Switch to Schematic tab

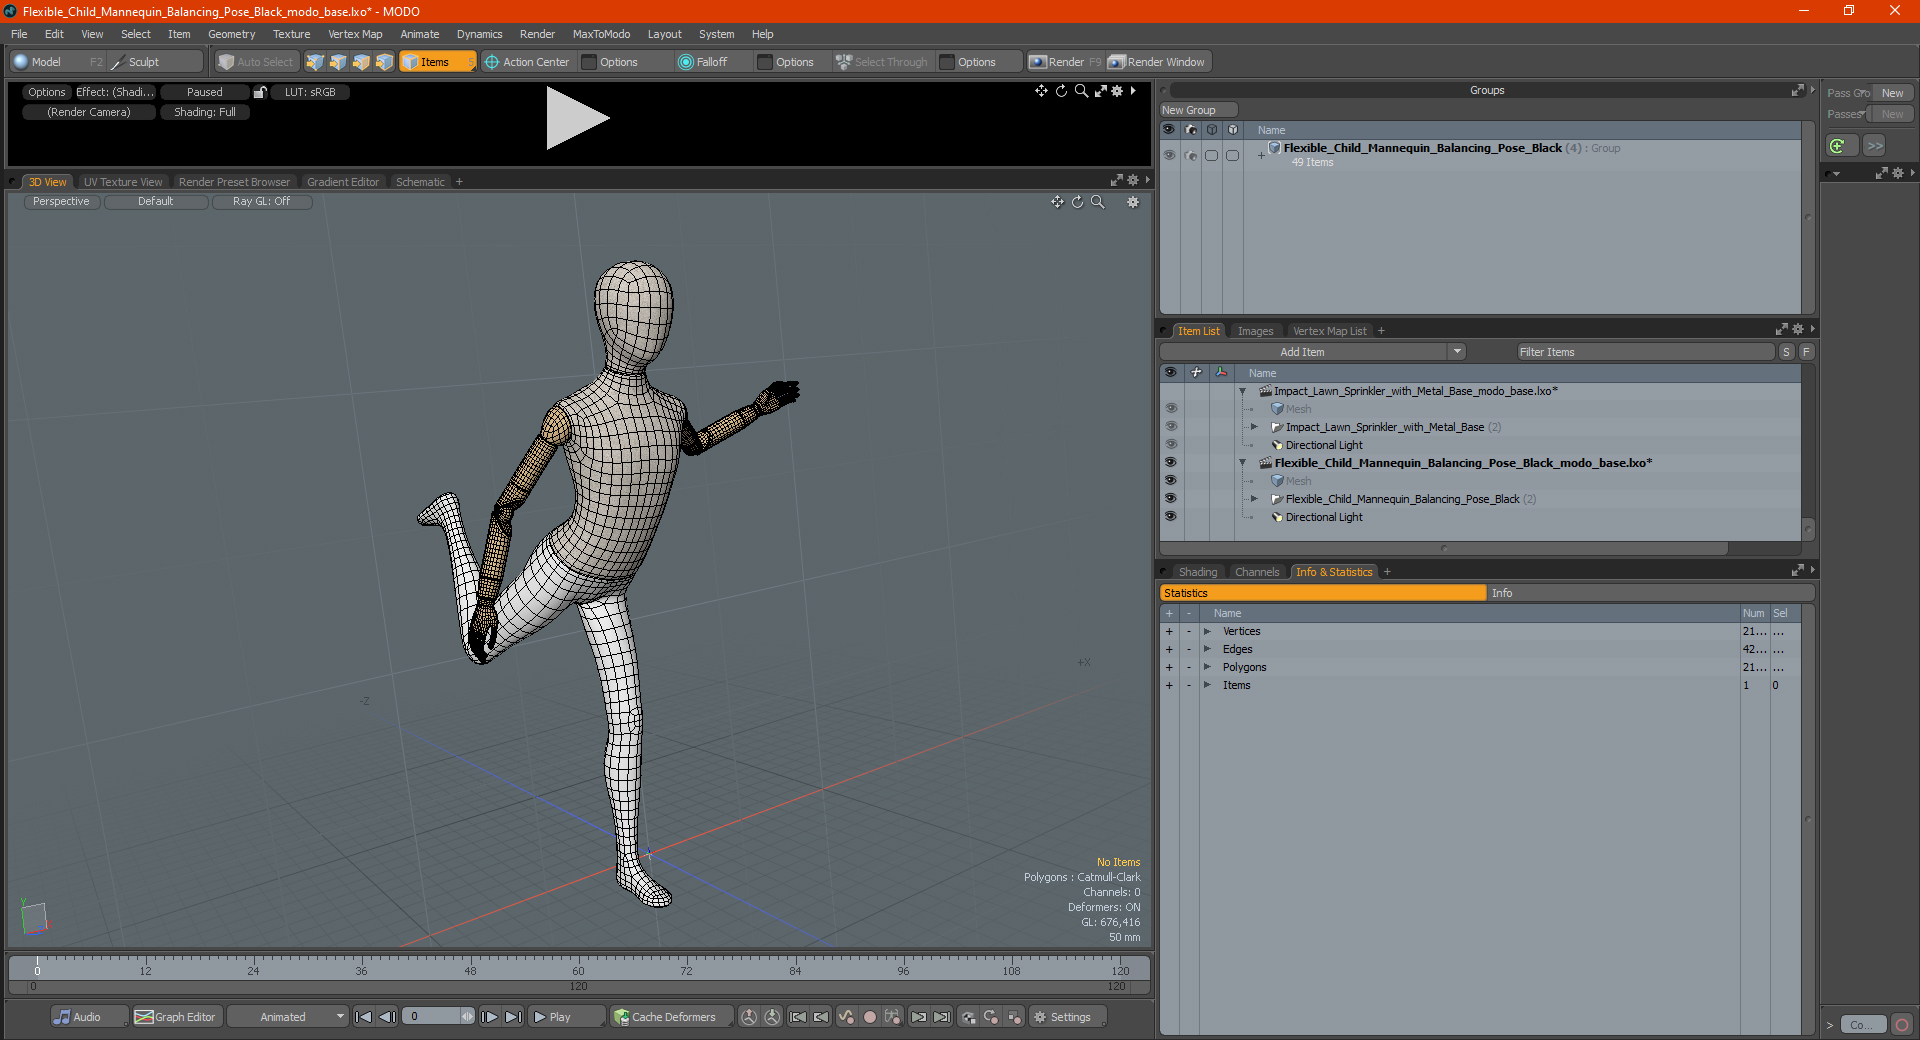[420, 182]
